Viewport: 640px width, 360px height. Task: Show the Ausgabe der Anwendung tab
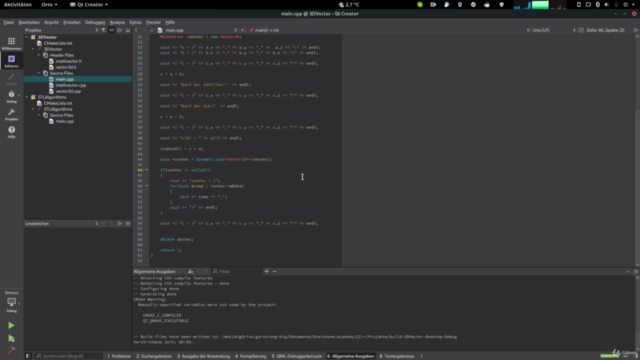[203, 356]
